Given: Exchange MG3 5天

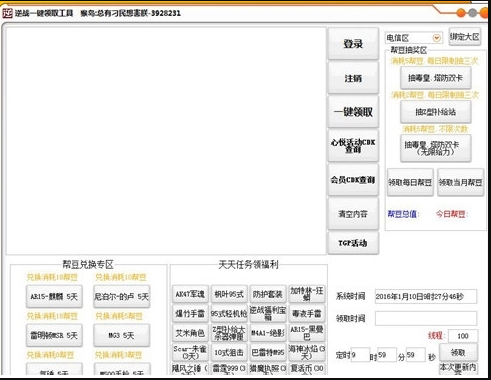Looking at the screenshot, I should click(122, 335).
